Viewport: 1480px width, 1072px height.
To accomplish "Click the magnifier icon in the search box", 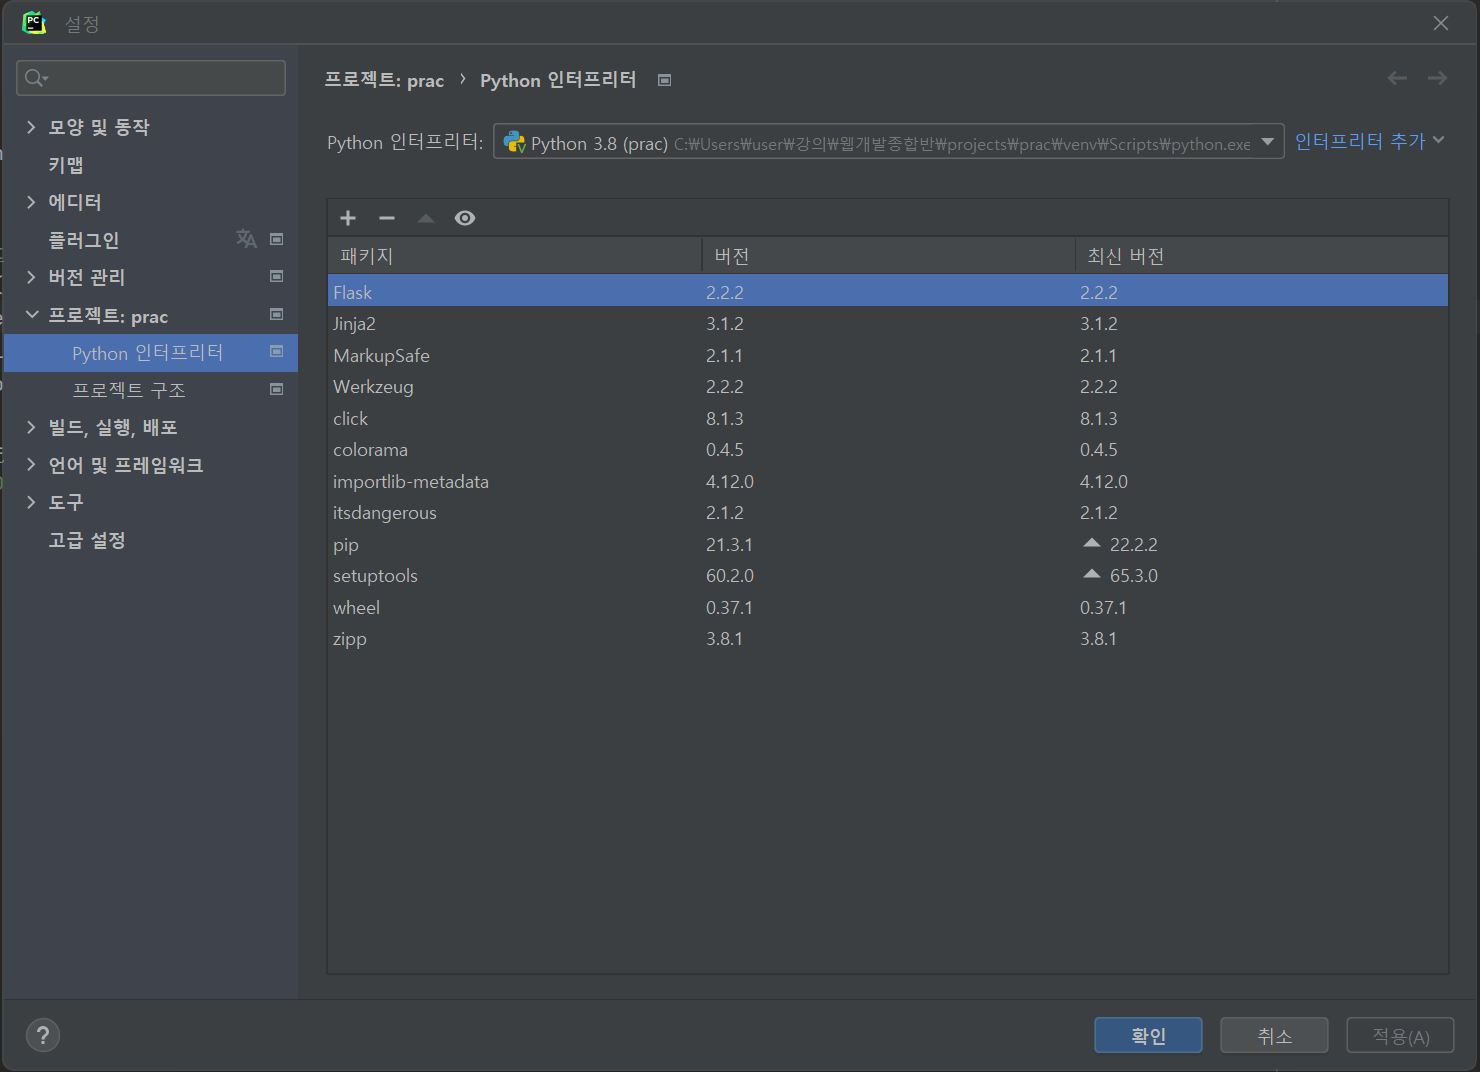I will (36, 78).
